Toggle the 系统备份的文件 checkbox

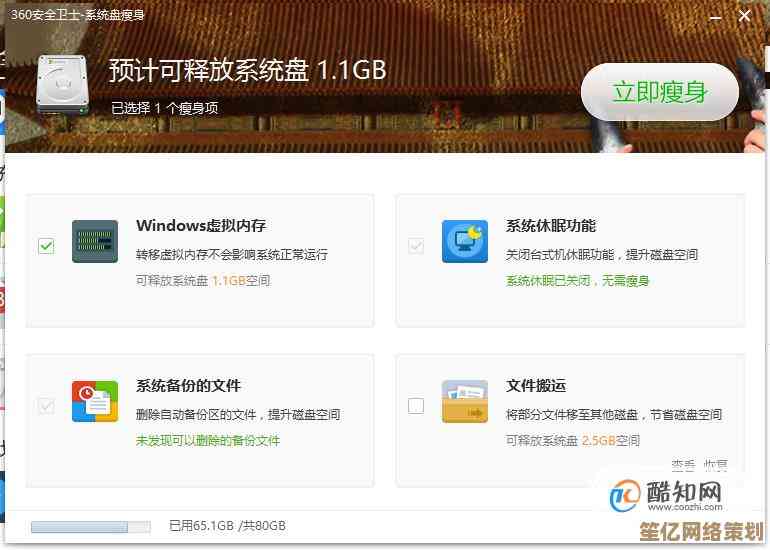[x=46, y=406]
